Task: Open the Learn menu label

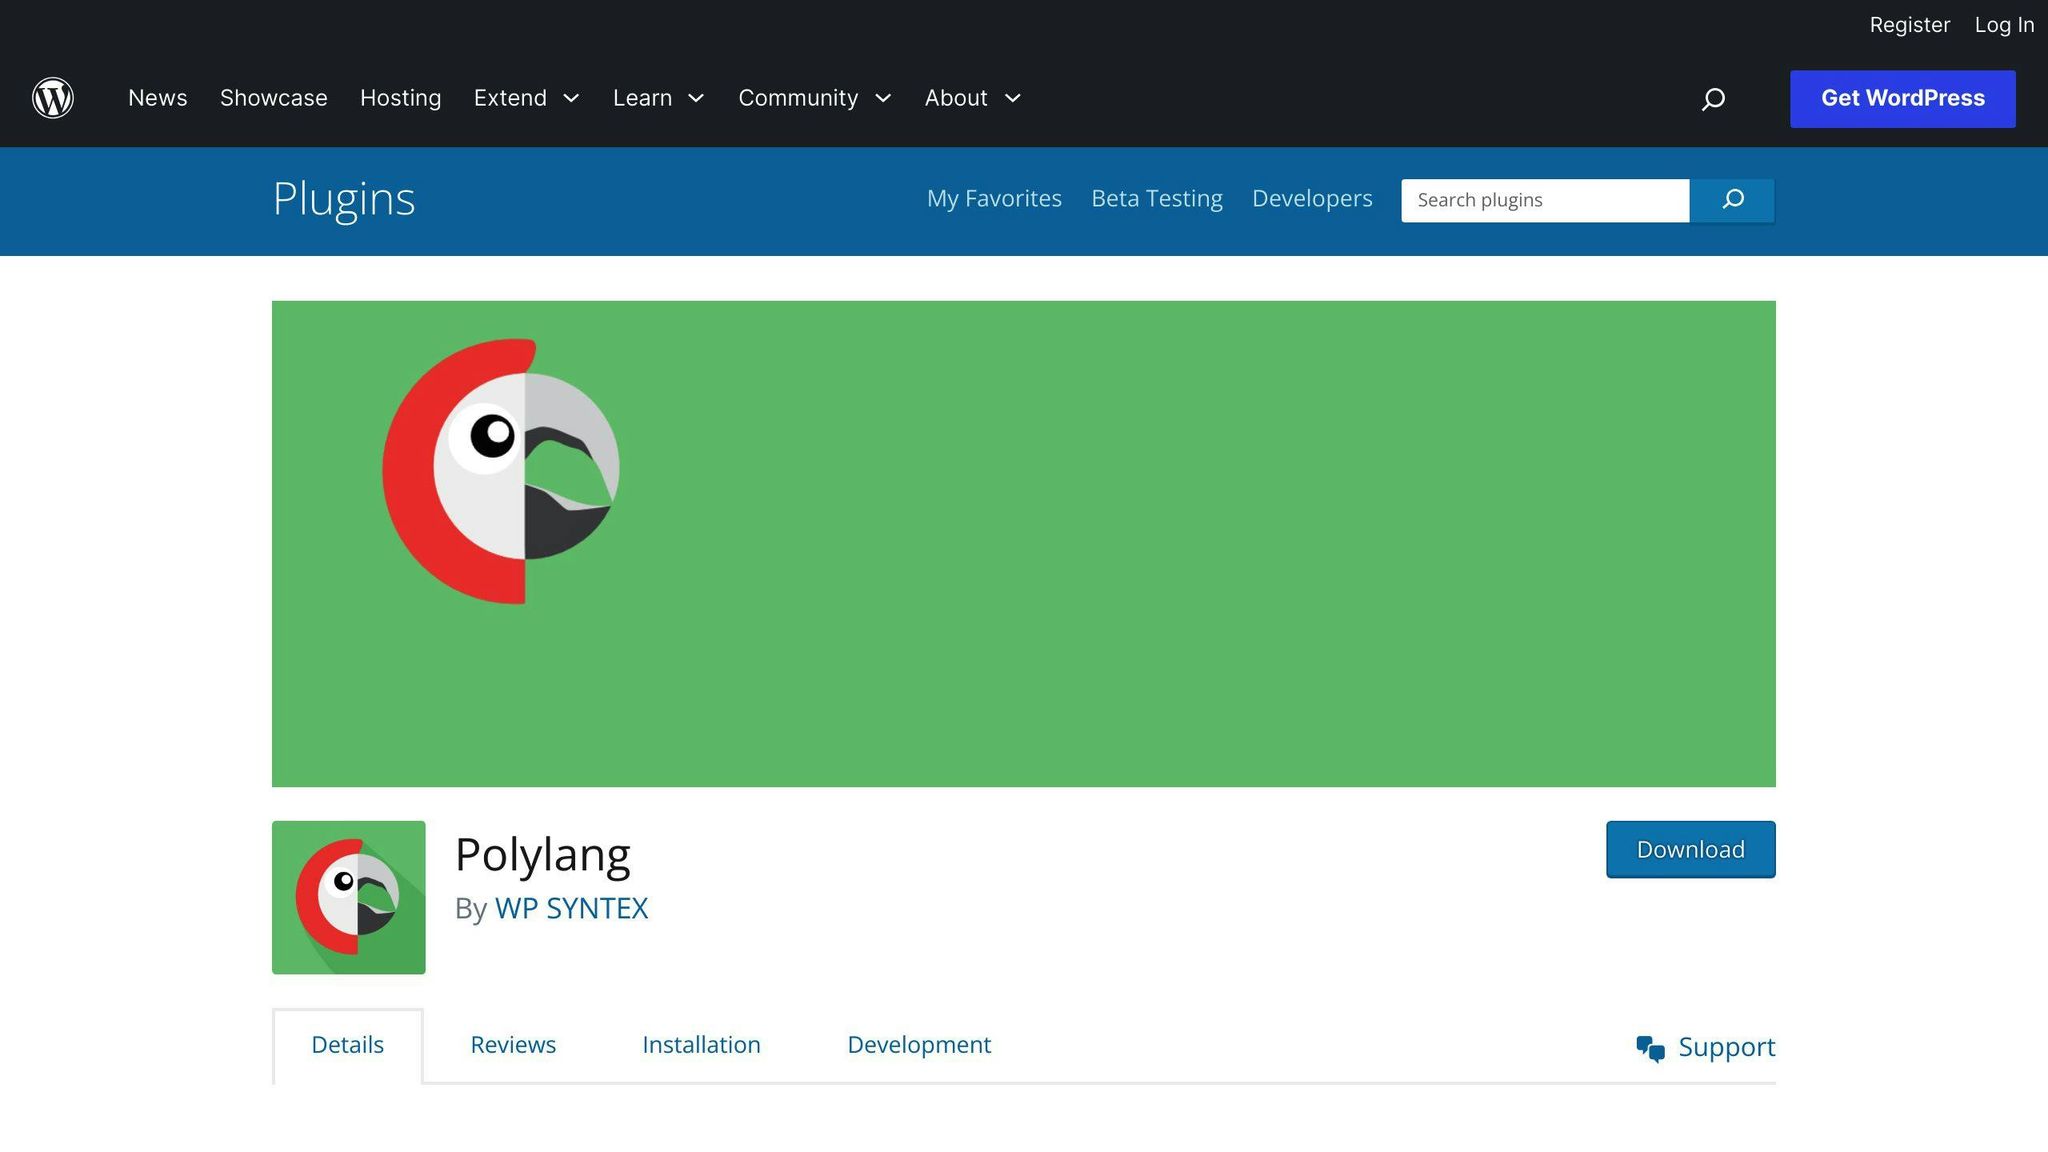Action: [642, 98]
